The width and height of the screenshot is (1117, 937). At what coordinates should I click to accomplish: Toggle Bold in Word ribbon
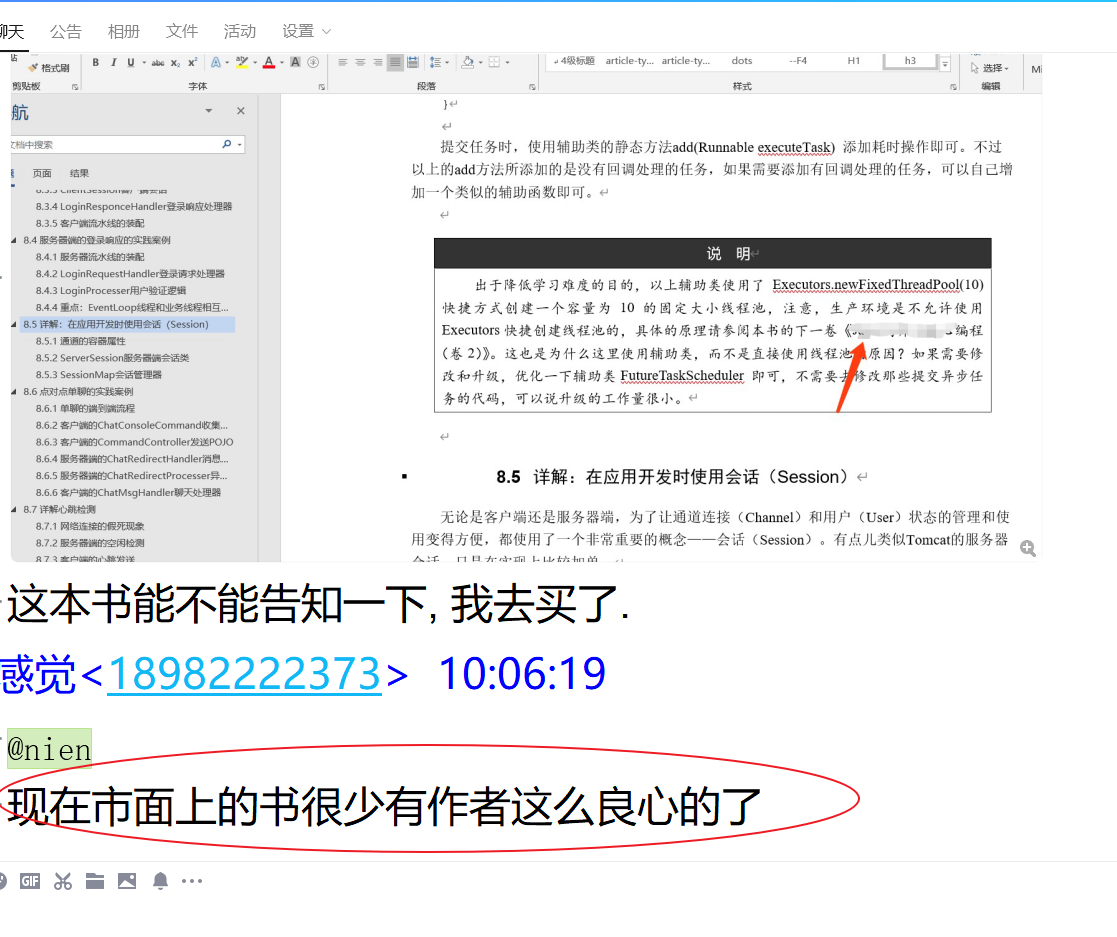[95, 63]
